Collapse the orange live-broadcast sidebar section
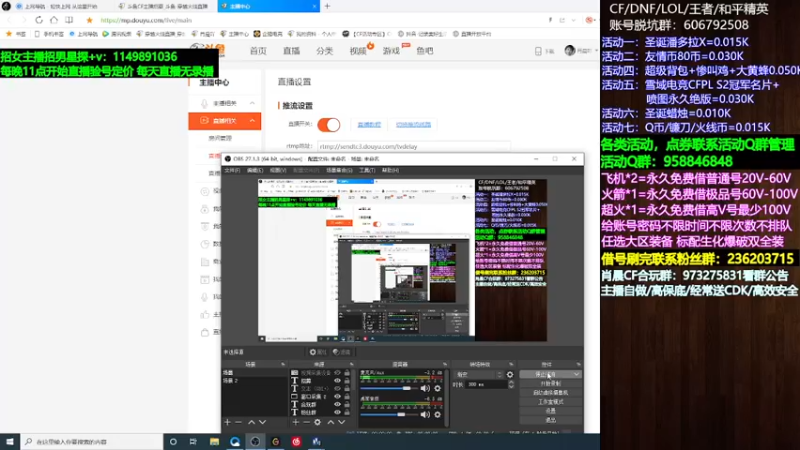800x450 pixels. [x=252, y=121]
